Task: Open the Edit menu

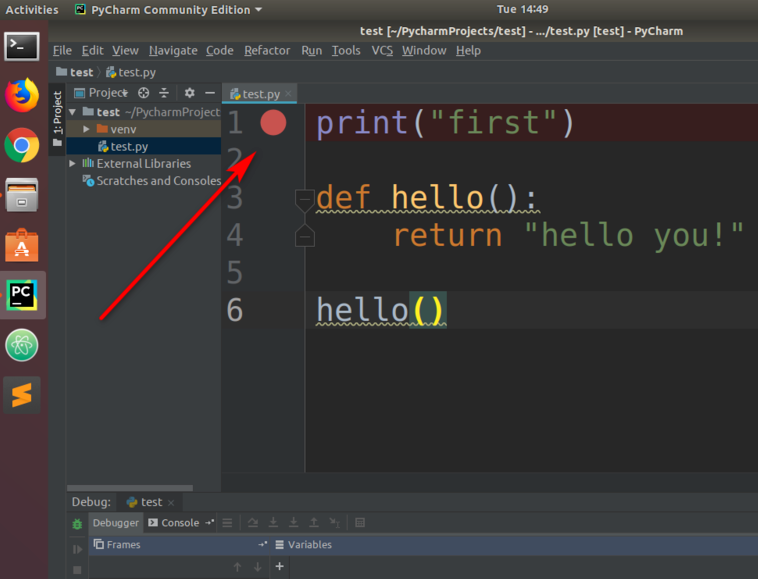Action: point(92,51)
